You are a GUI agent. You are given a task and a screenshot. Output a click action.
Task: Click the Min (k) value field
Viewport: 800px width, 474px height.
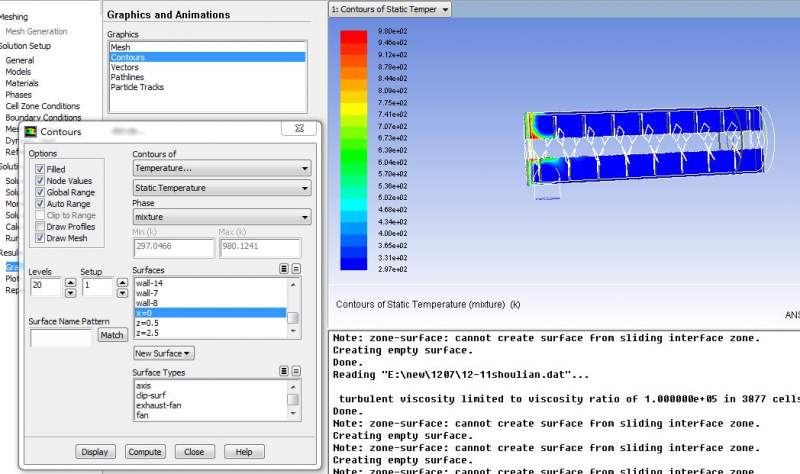(174, 247)
